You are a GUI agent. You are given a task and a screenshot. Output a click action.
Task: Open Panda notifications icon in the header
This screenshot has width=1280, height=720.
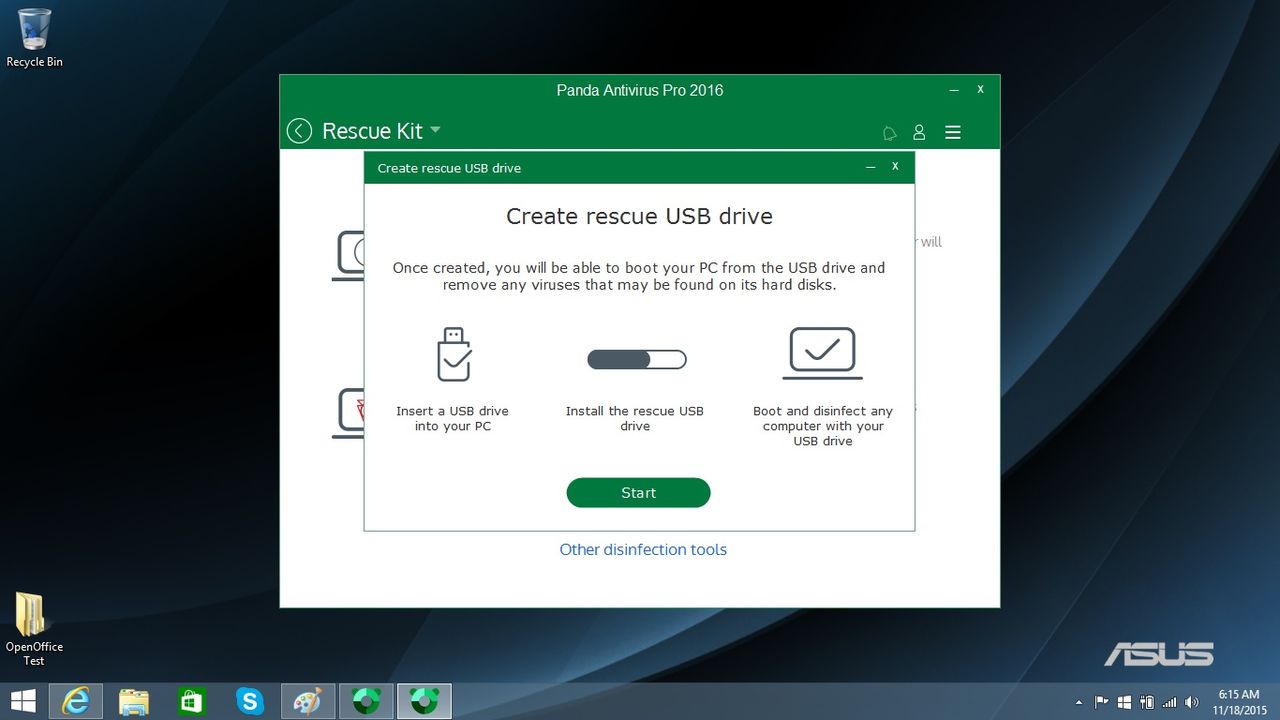[889, 132]
